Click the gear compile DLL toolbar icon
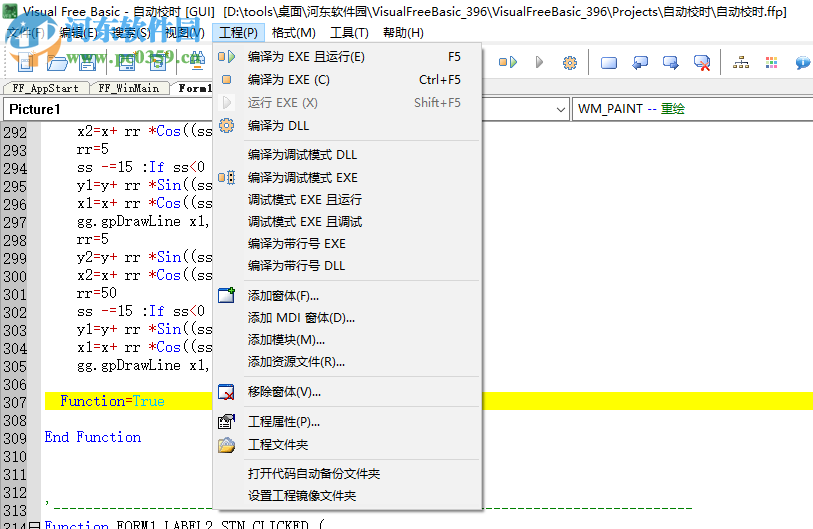 570,63
